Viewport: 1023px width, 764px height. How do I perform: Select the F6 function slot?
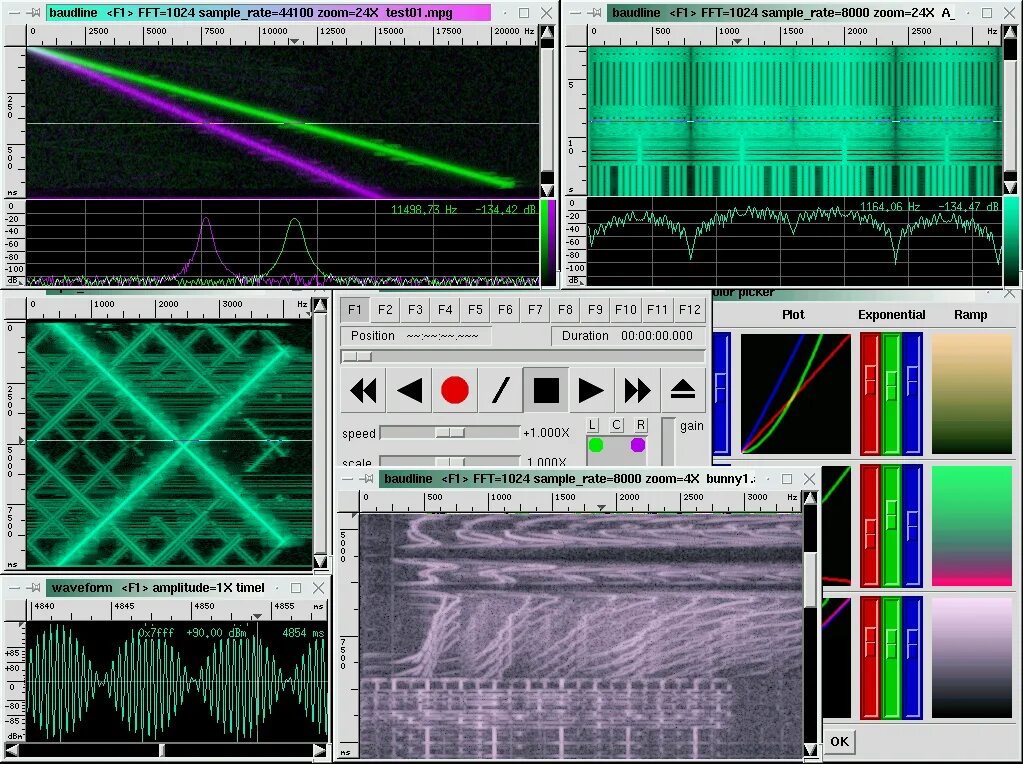tap(505, 309)
